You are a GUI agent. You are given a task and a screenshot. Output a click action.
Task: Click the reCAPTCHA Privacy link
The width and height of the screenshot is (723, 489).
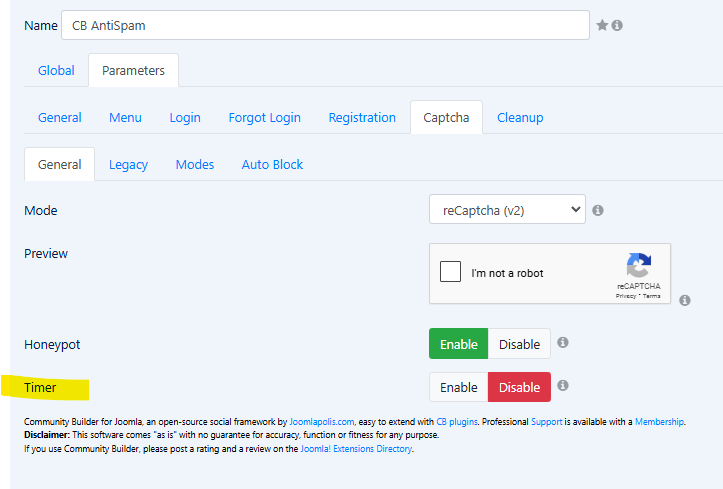(626, 296)
